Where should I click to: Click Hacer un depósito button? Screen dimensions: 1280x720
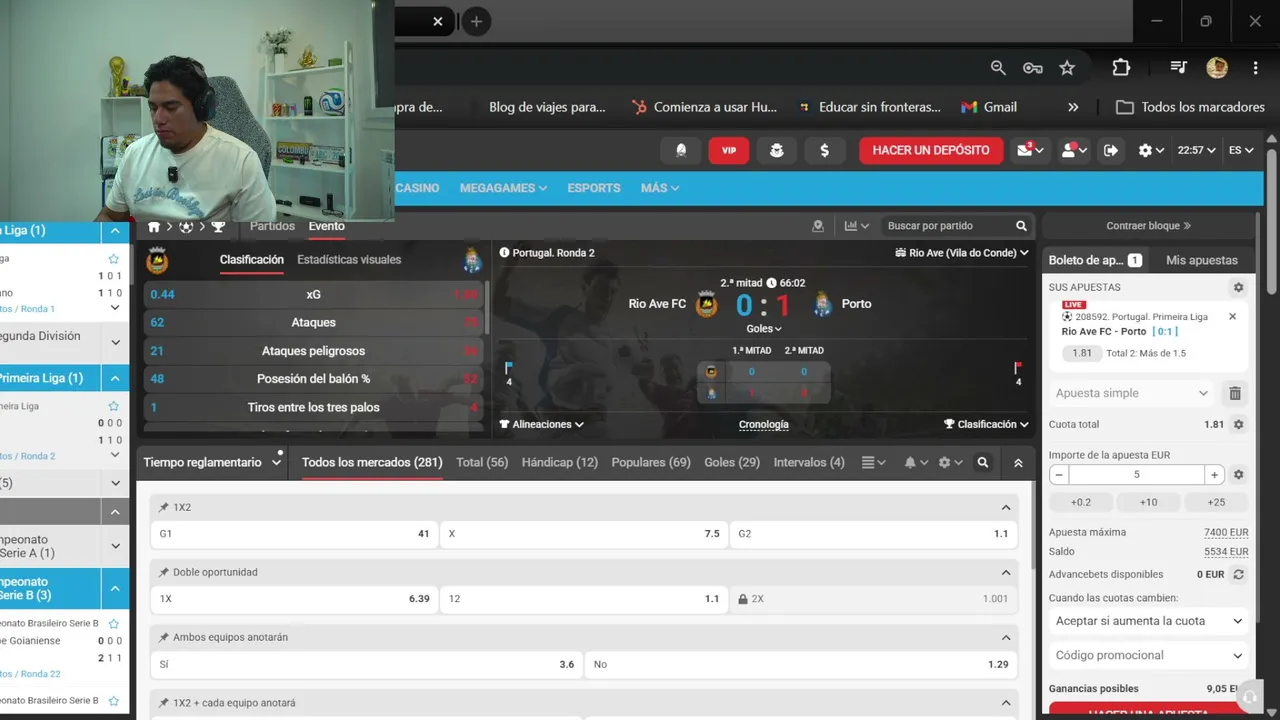pyautogui.click(x=931, y=150)
